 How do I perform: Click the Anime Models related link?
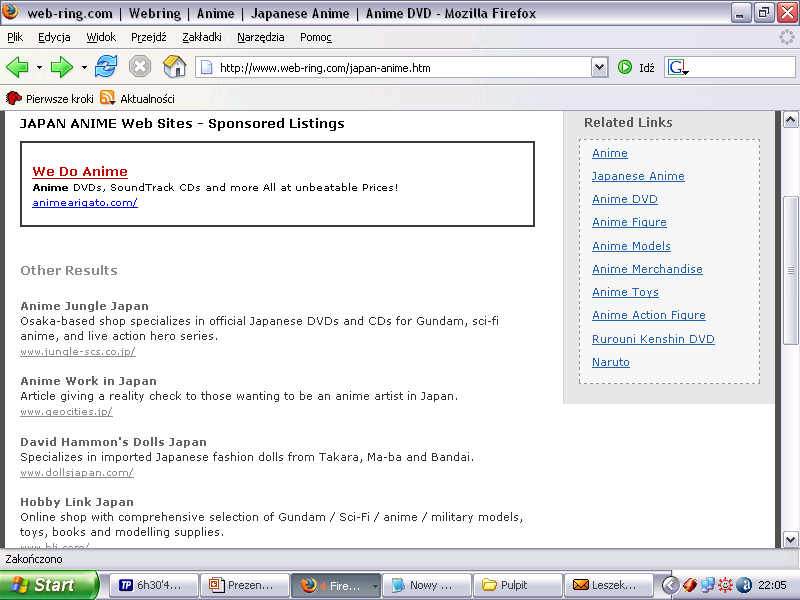[631, 246]
